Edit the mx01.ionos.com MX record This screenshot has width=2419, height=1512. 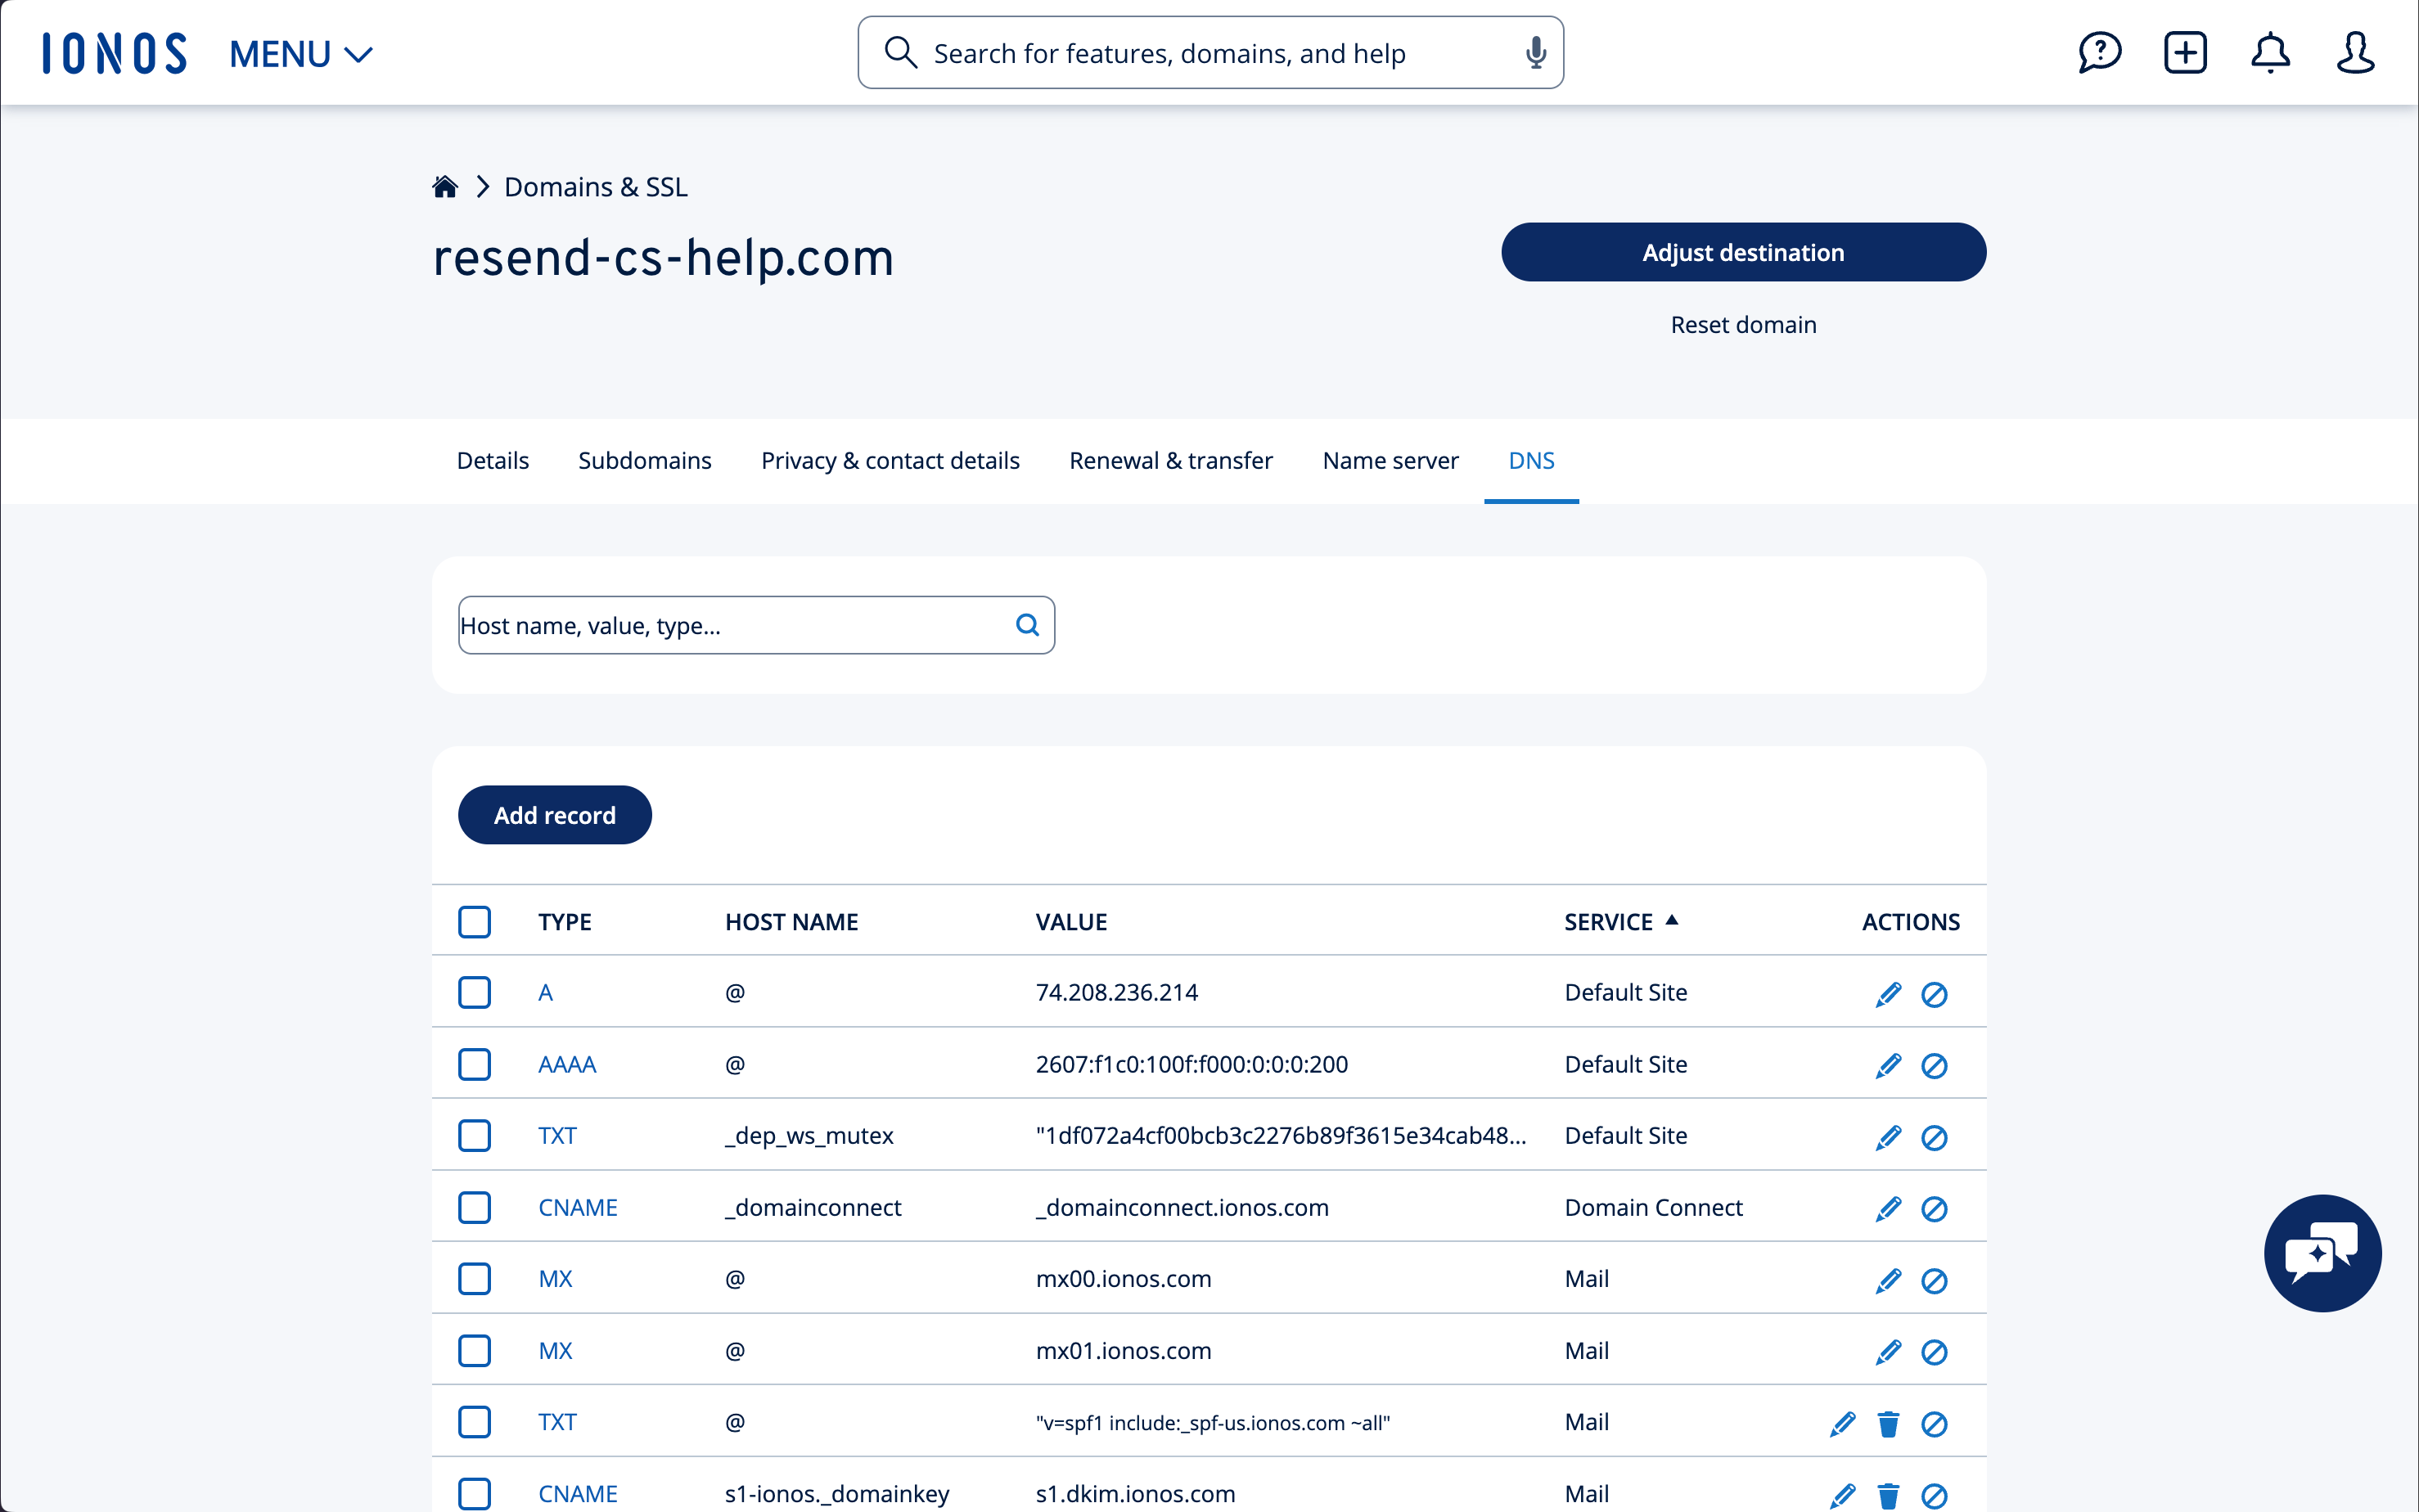(1888, 1352)
